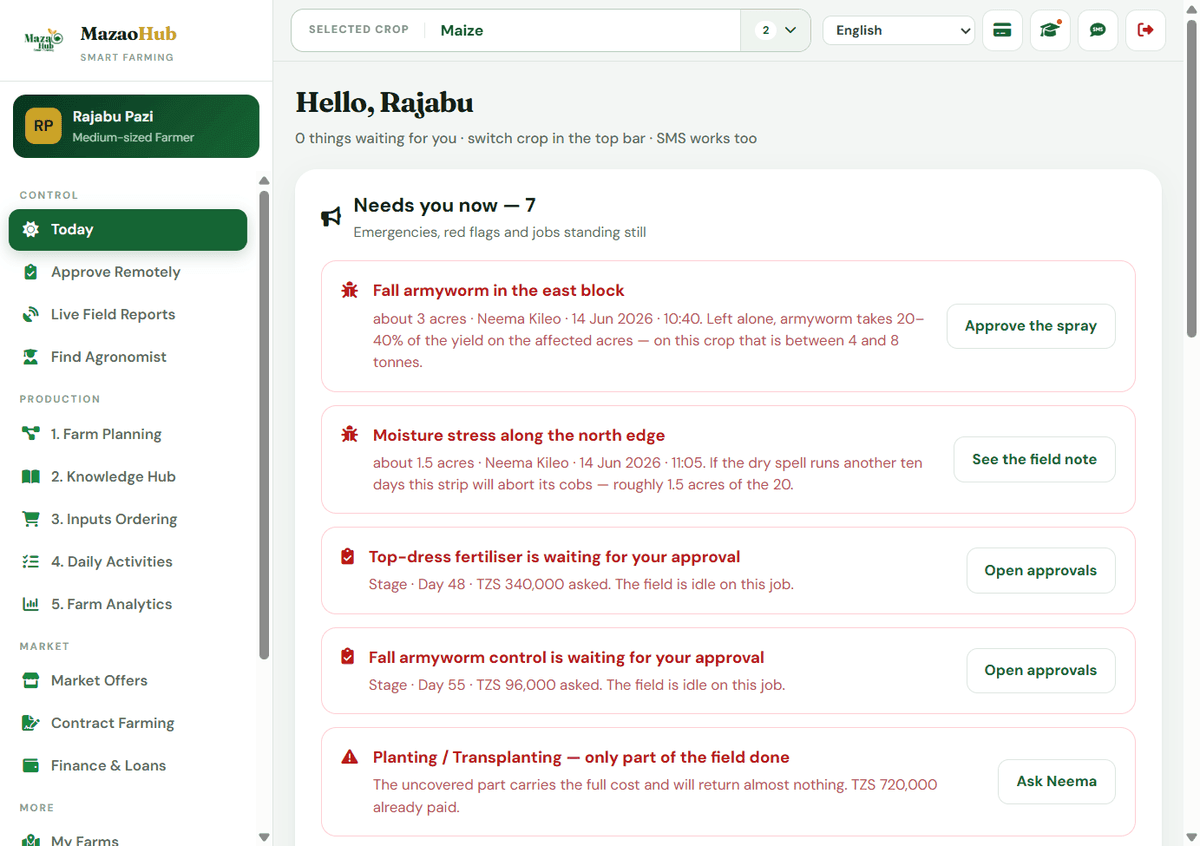Click the Knowledge Hub book icon

tap(31, 477)
